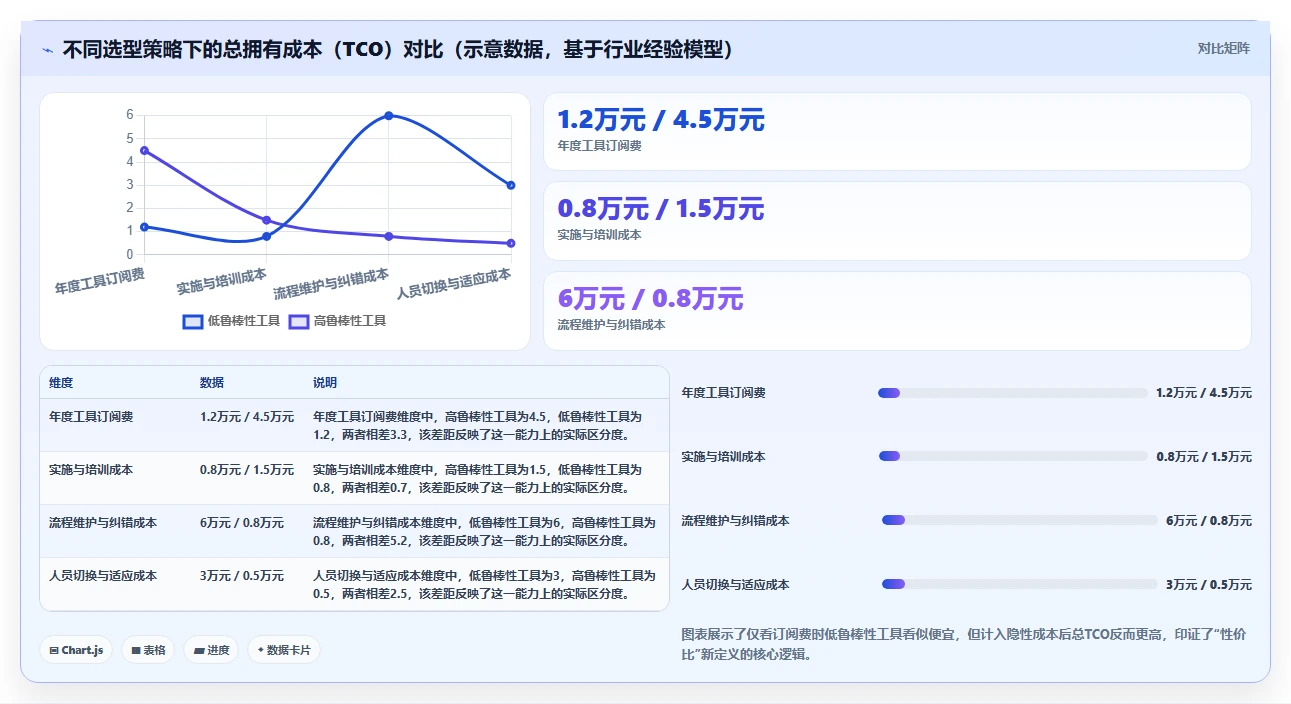Click the 实施与培训成本 table row name
This screenshot has height=704, width=1291.
pos(91,469)
